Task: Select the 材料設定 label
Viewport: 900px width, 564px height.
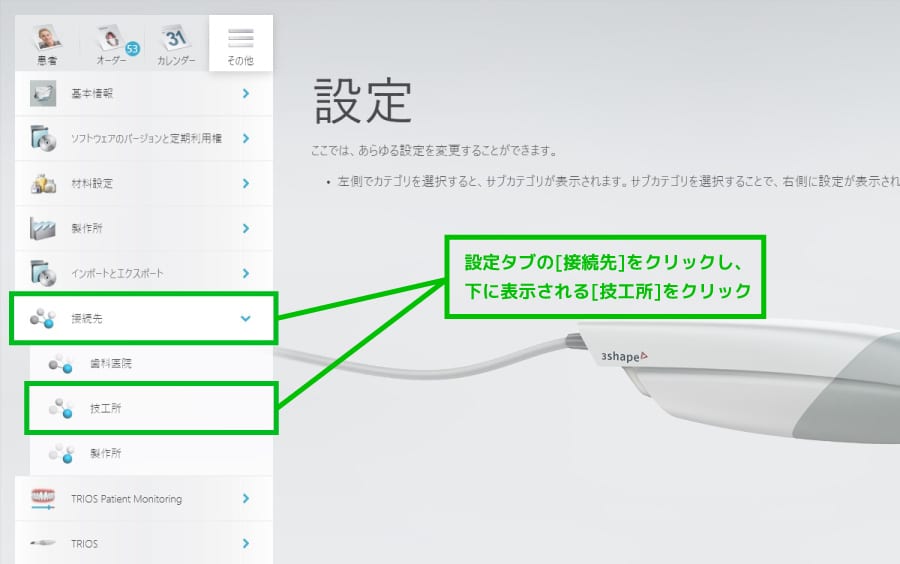Action: click(x=92, y=184)
